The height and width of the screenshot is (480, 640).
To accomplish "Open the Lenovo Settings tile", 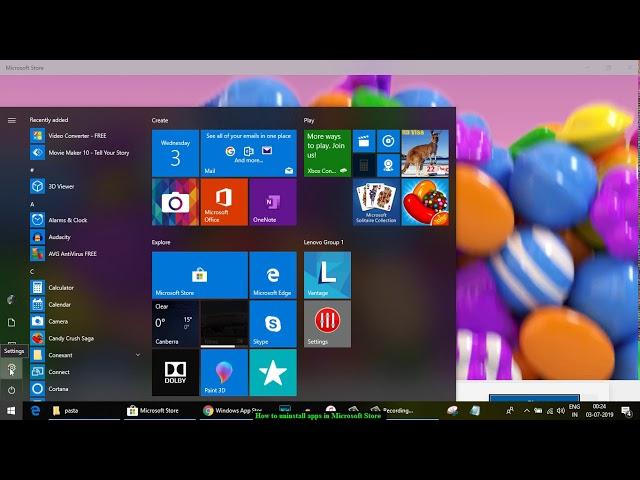I will click(327, 324).
